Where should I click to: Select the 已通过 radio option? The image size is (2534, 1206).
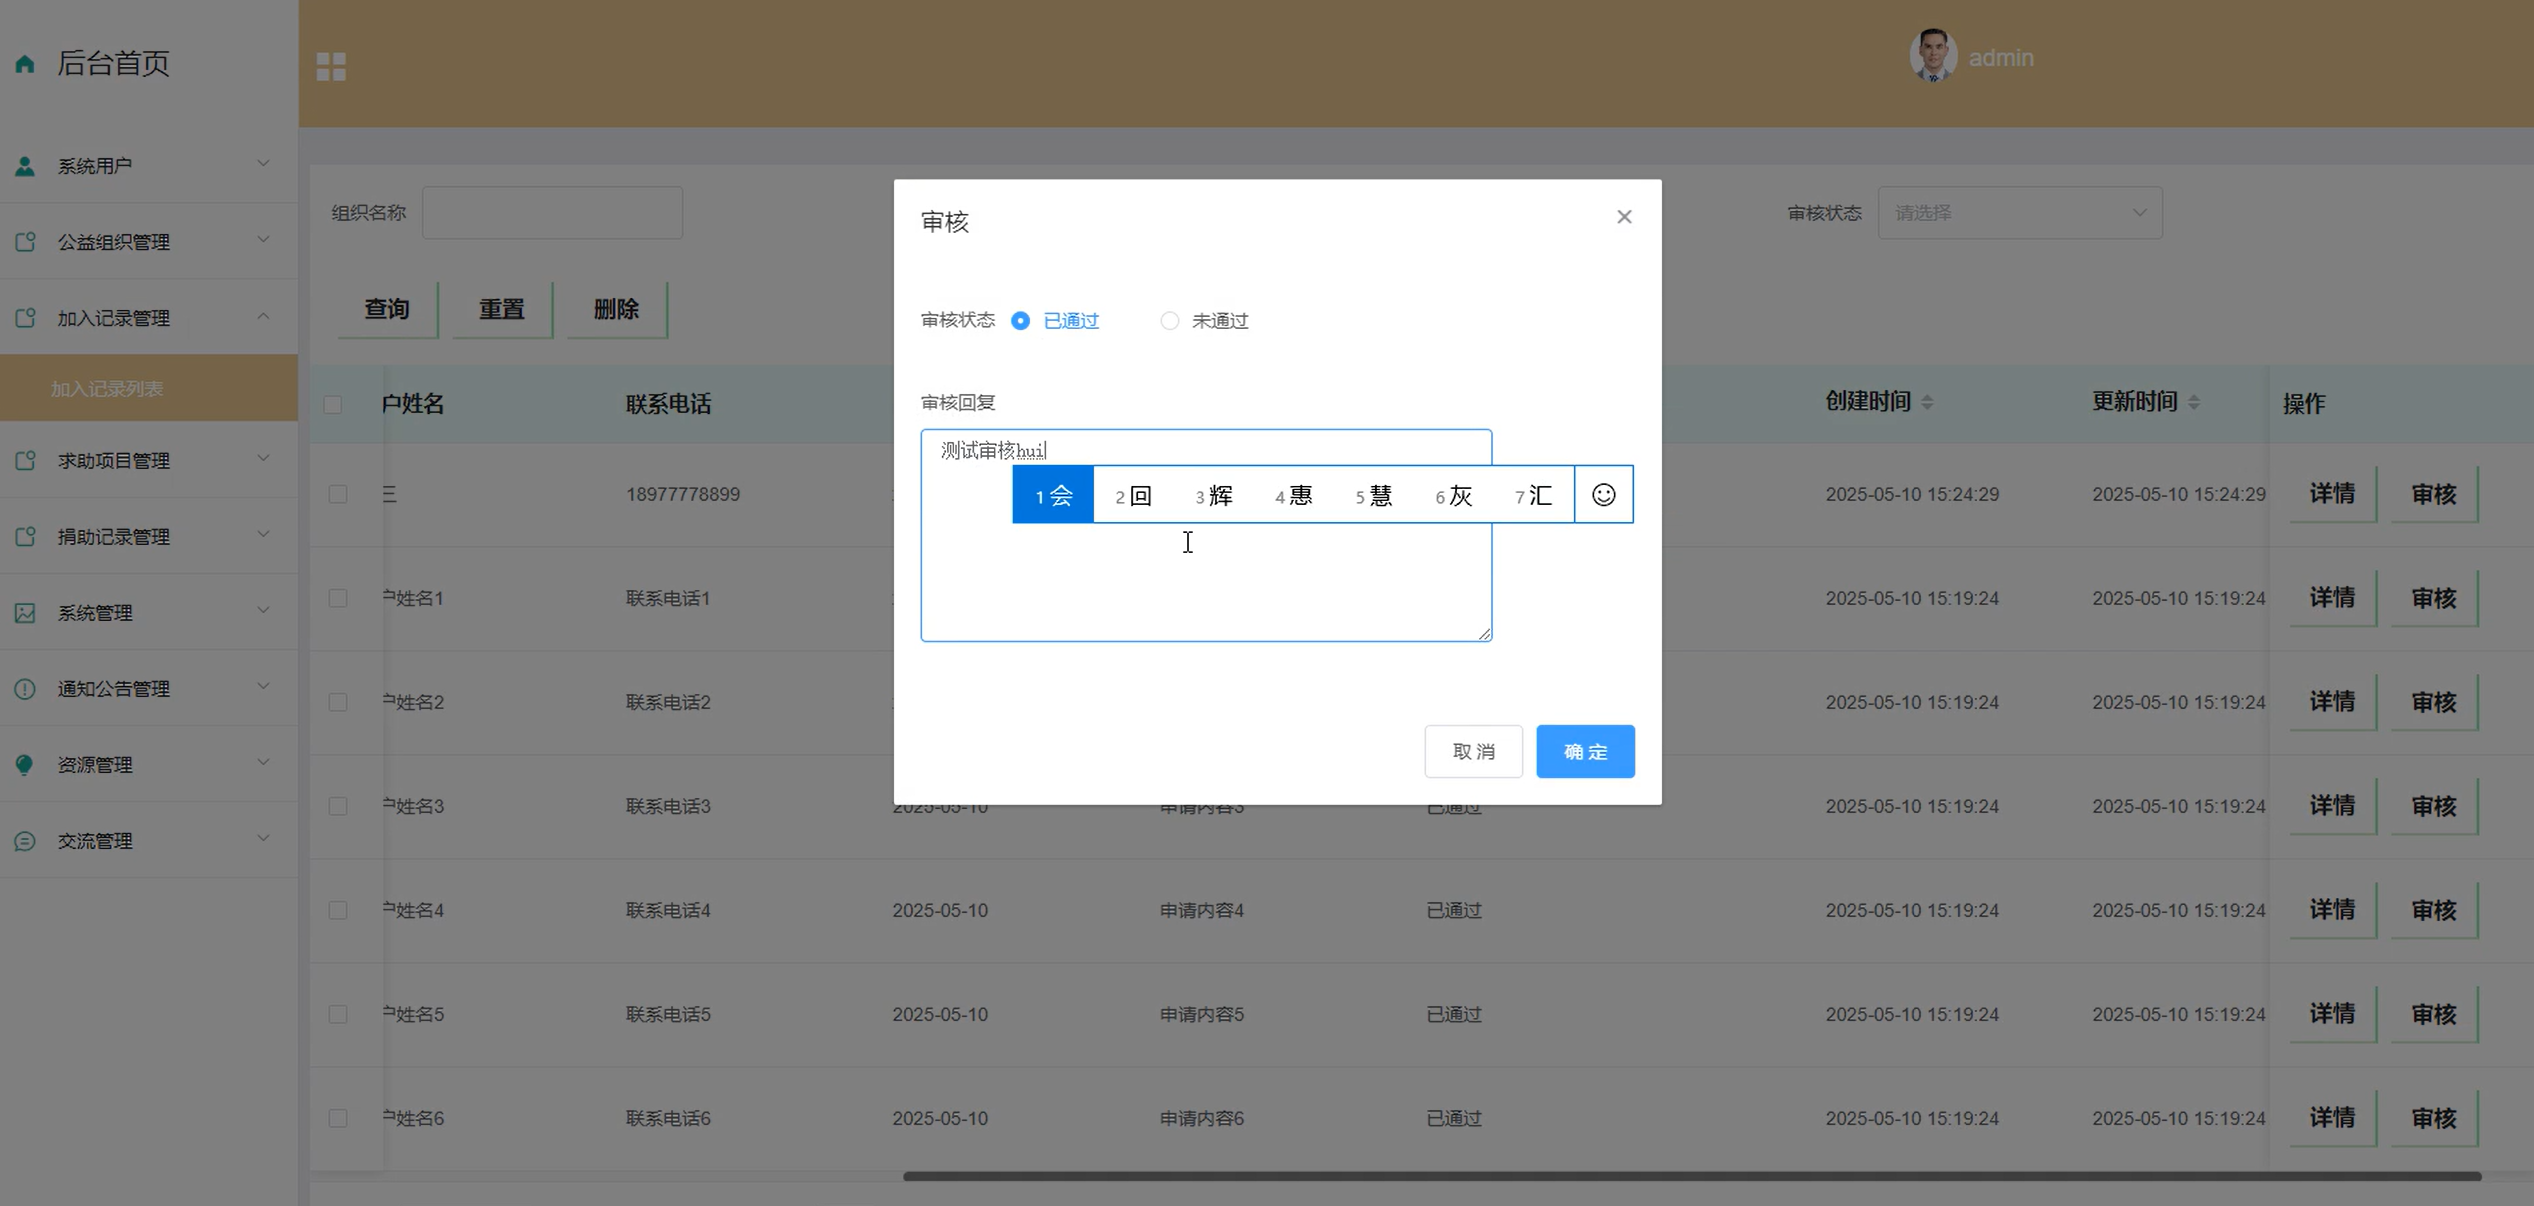click(1020, 321)
